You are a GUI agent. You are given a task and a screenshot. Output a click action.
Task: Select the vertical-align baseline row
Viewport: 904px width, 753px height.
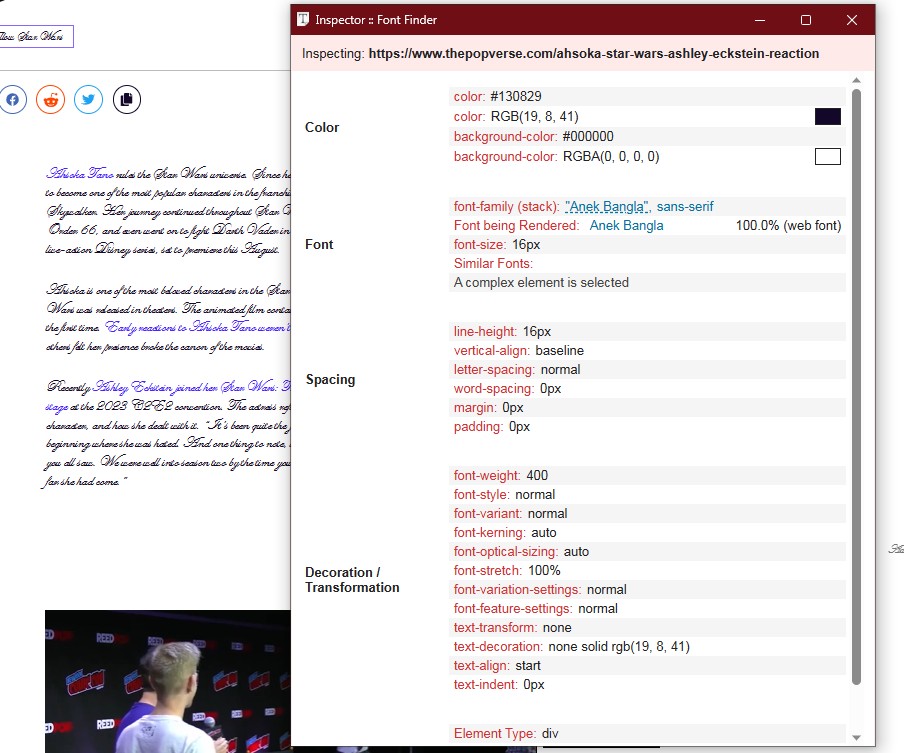647,351
